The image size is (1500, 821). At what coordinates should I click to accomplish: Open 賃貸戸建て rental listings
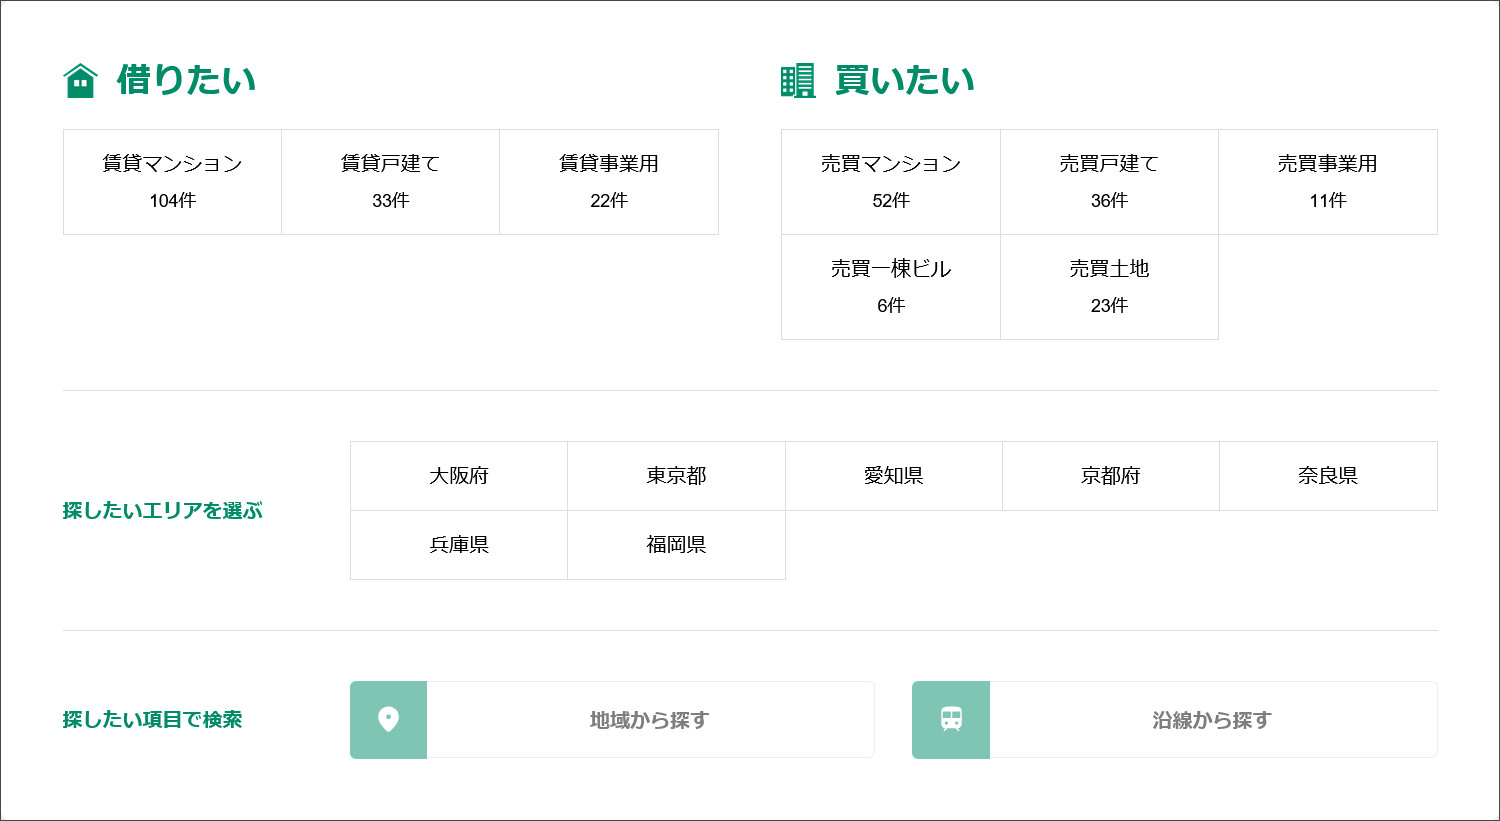(x=390, y=182)
